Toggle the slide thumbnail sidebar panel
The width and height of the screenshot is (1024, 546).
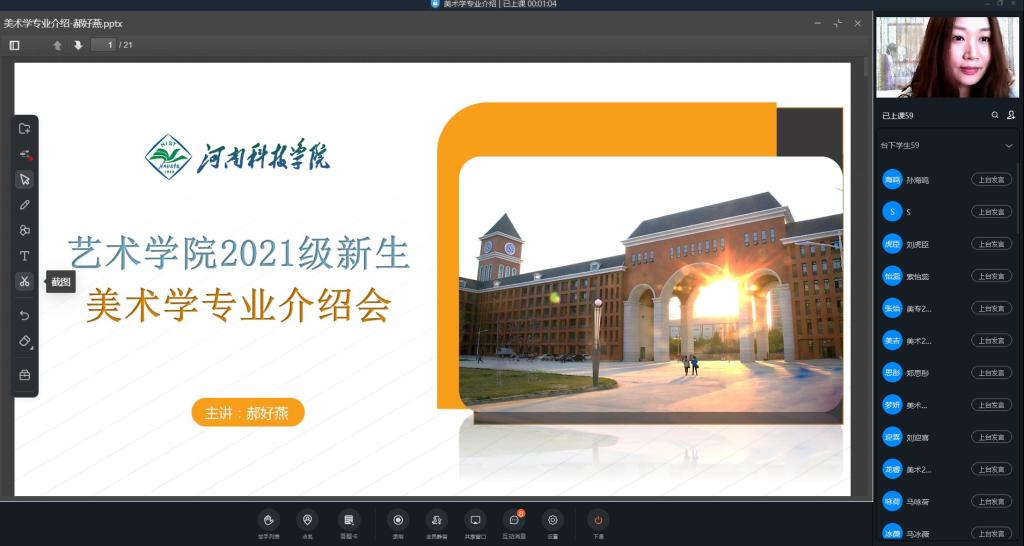(15, 45)
